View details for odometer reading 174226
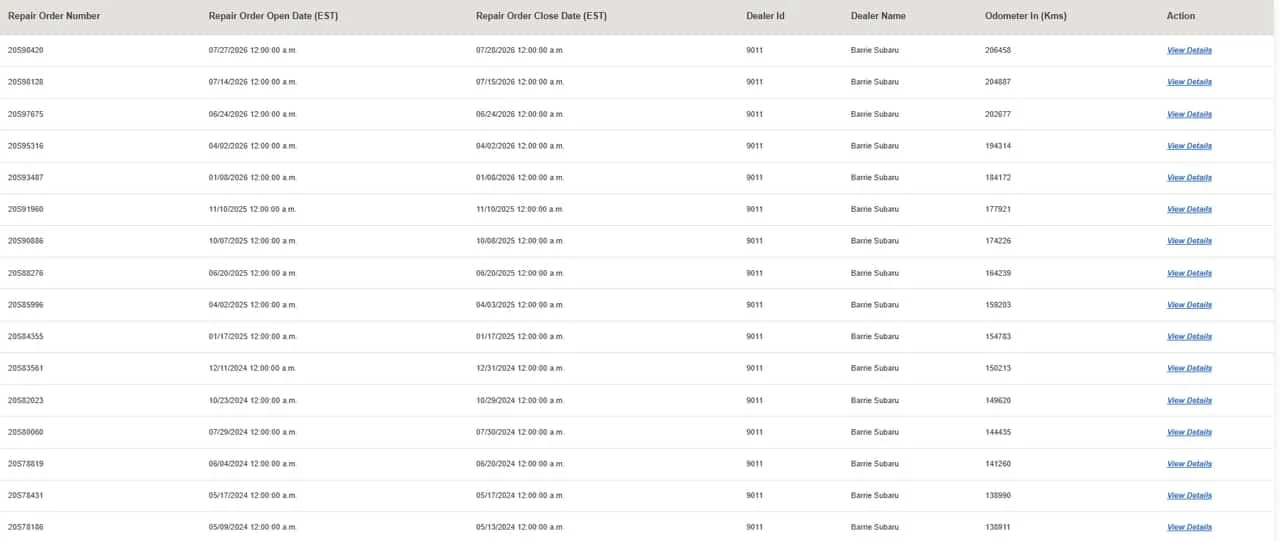This screenshot has height=541, width=1280. click(1189, 241)
